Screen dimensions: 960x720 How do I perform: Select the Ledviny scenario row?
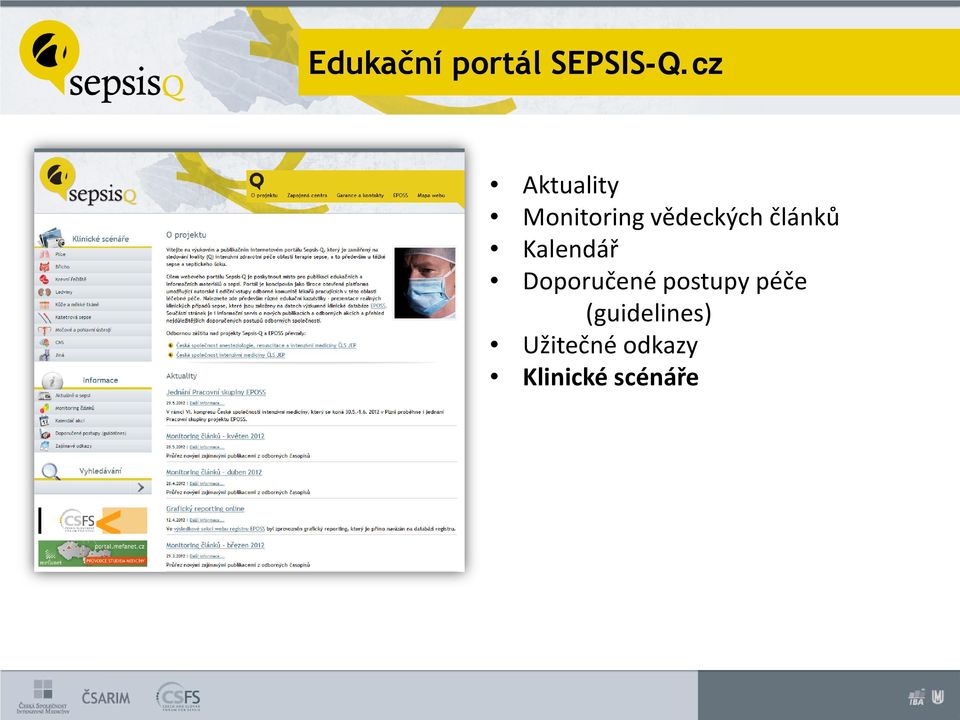click(93, 292)
